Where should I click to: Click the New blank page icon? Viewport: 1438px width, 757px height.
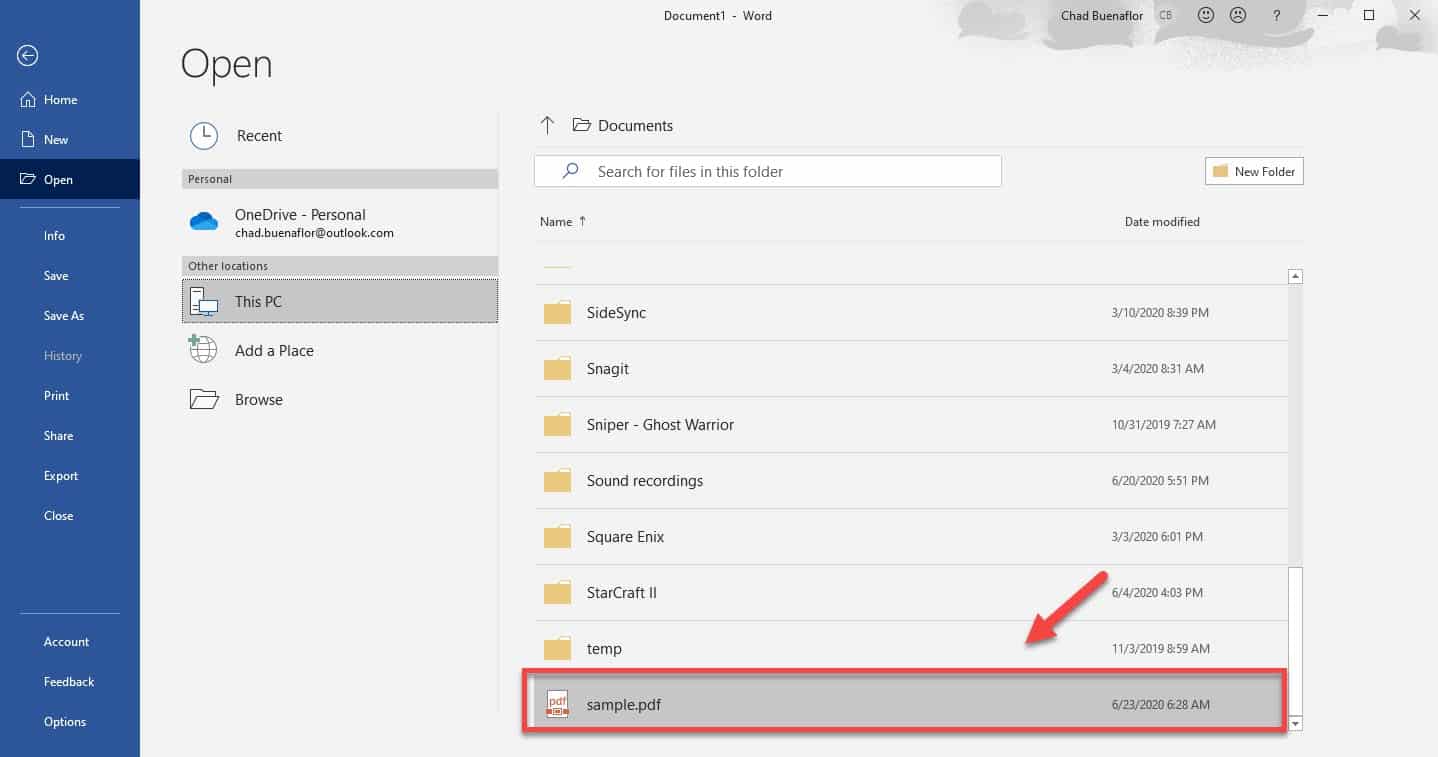point(28,140)
